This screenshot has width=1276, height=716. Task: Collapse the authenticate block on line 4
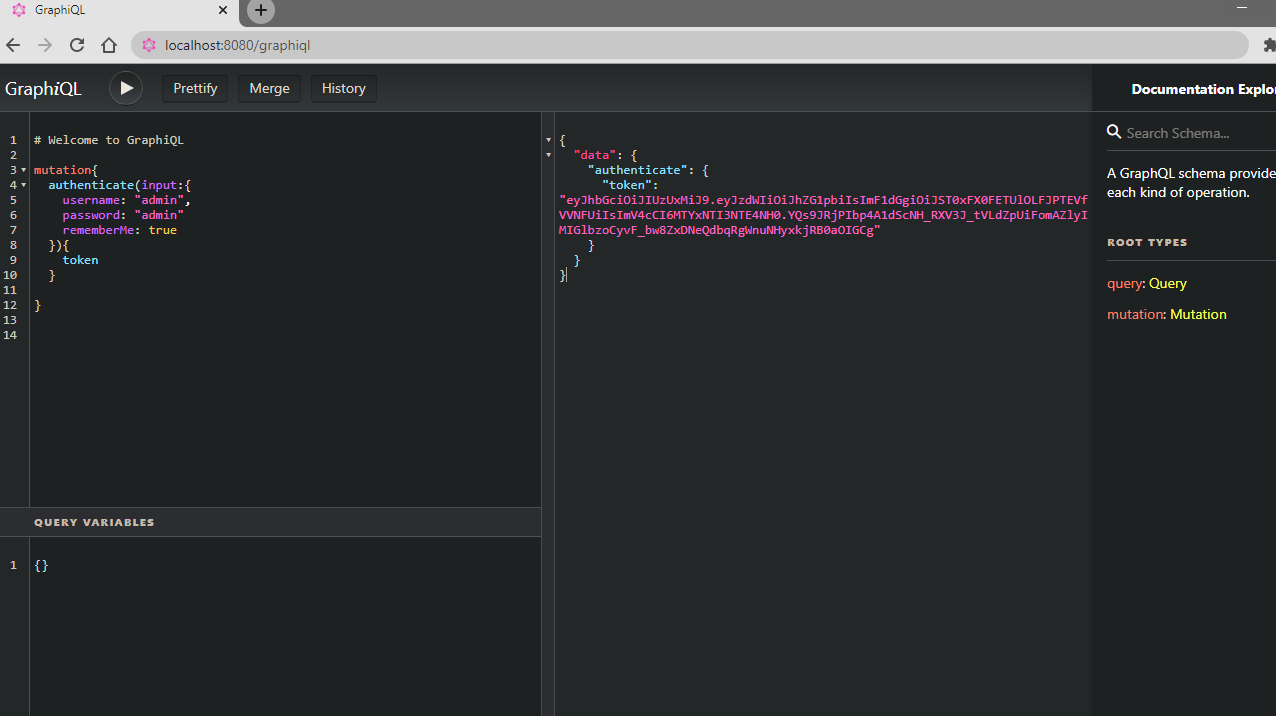pos(23,185)
